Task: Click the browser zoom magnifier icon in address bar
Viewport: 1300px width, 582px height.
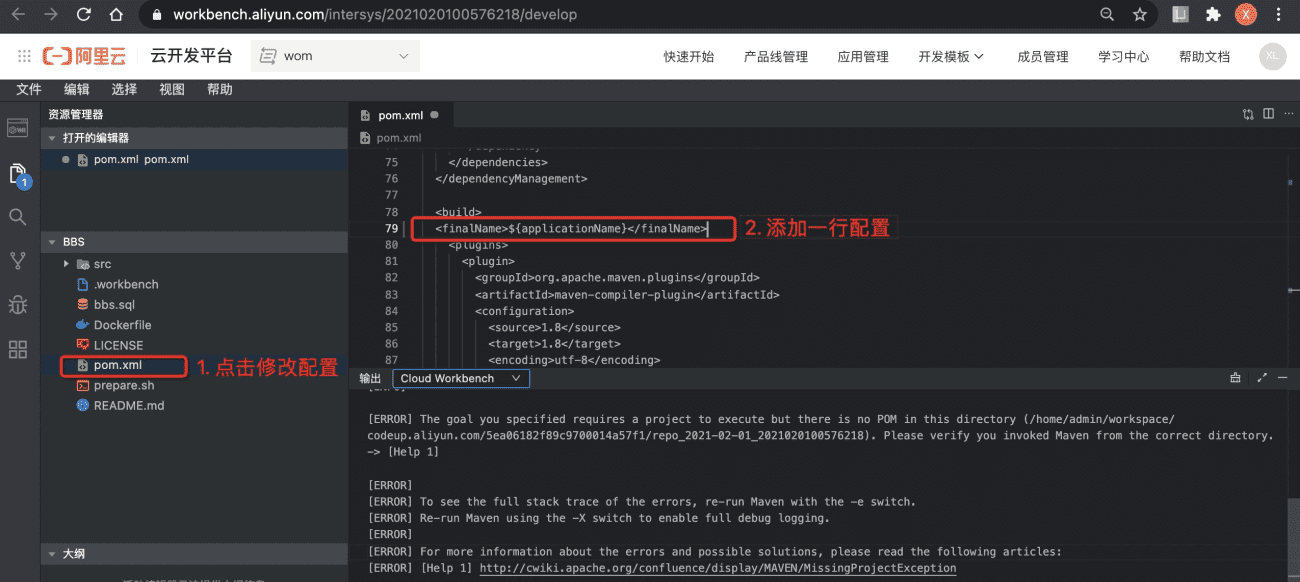Action: click(x=1107, y=15)
